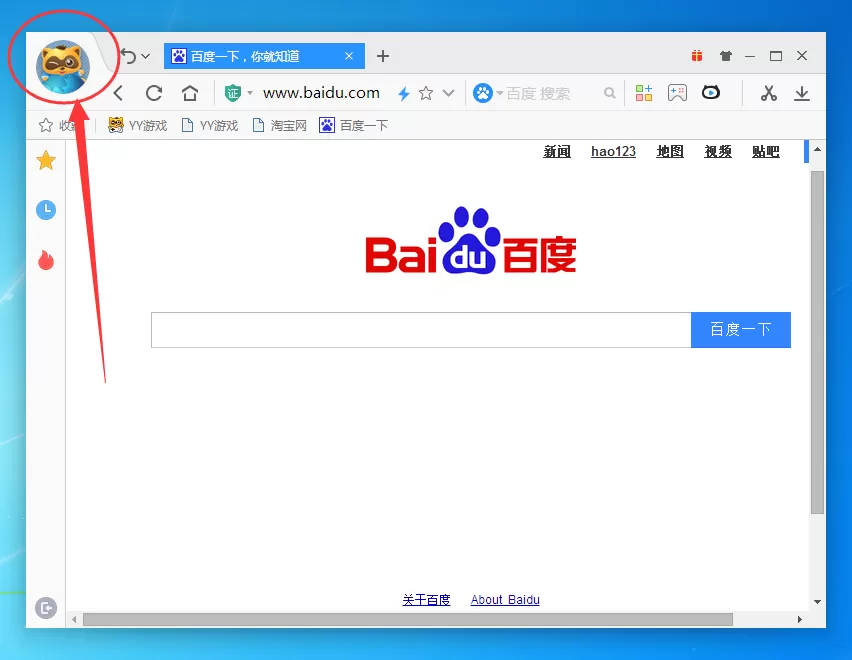Expand the undo history dropdown arrow
852x660 pixels.
pos(146,56)
